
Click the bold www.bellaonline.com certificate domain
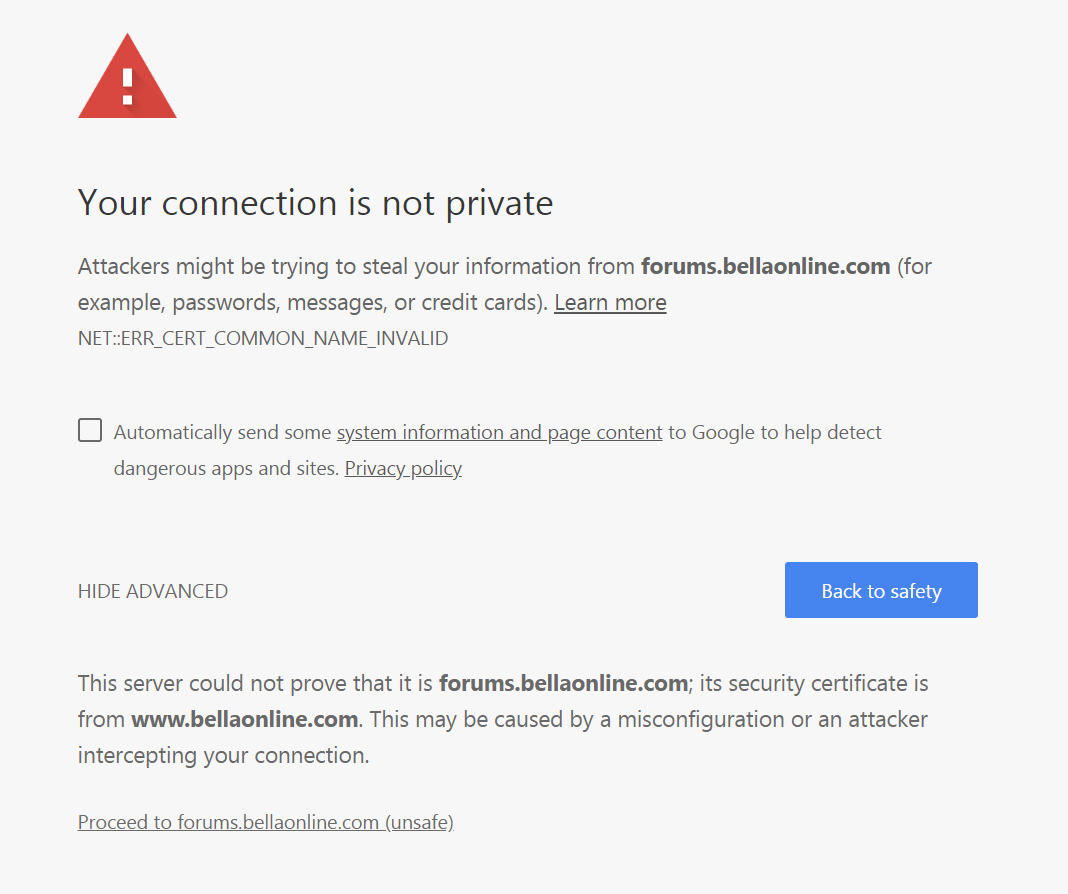[245, 719]
